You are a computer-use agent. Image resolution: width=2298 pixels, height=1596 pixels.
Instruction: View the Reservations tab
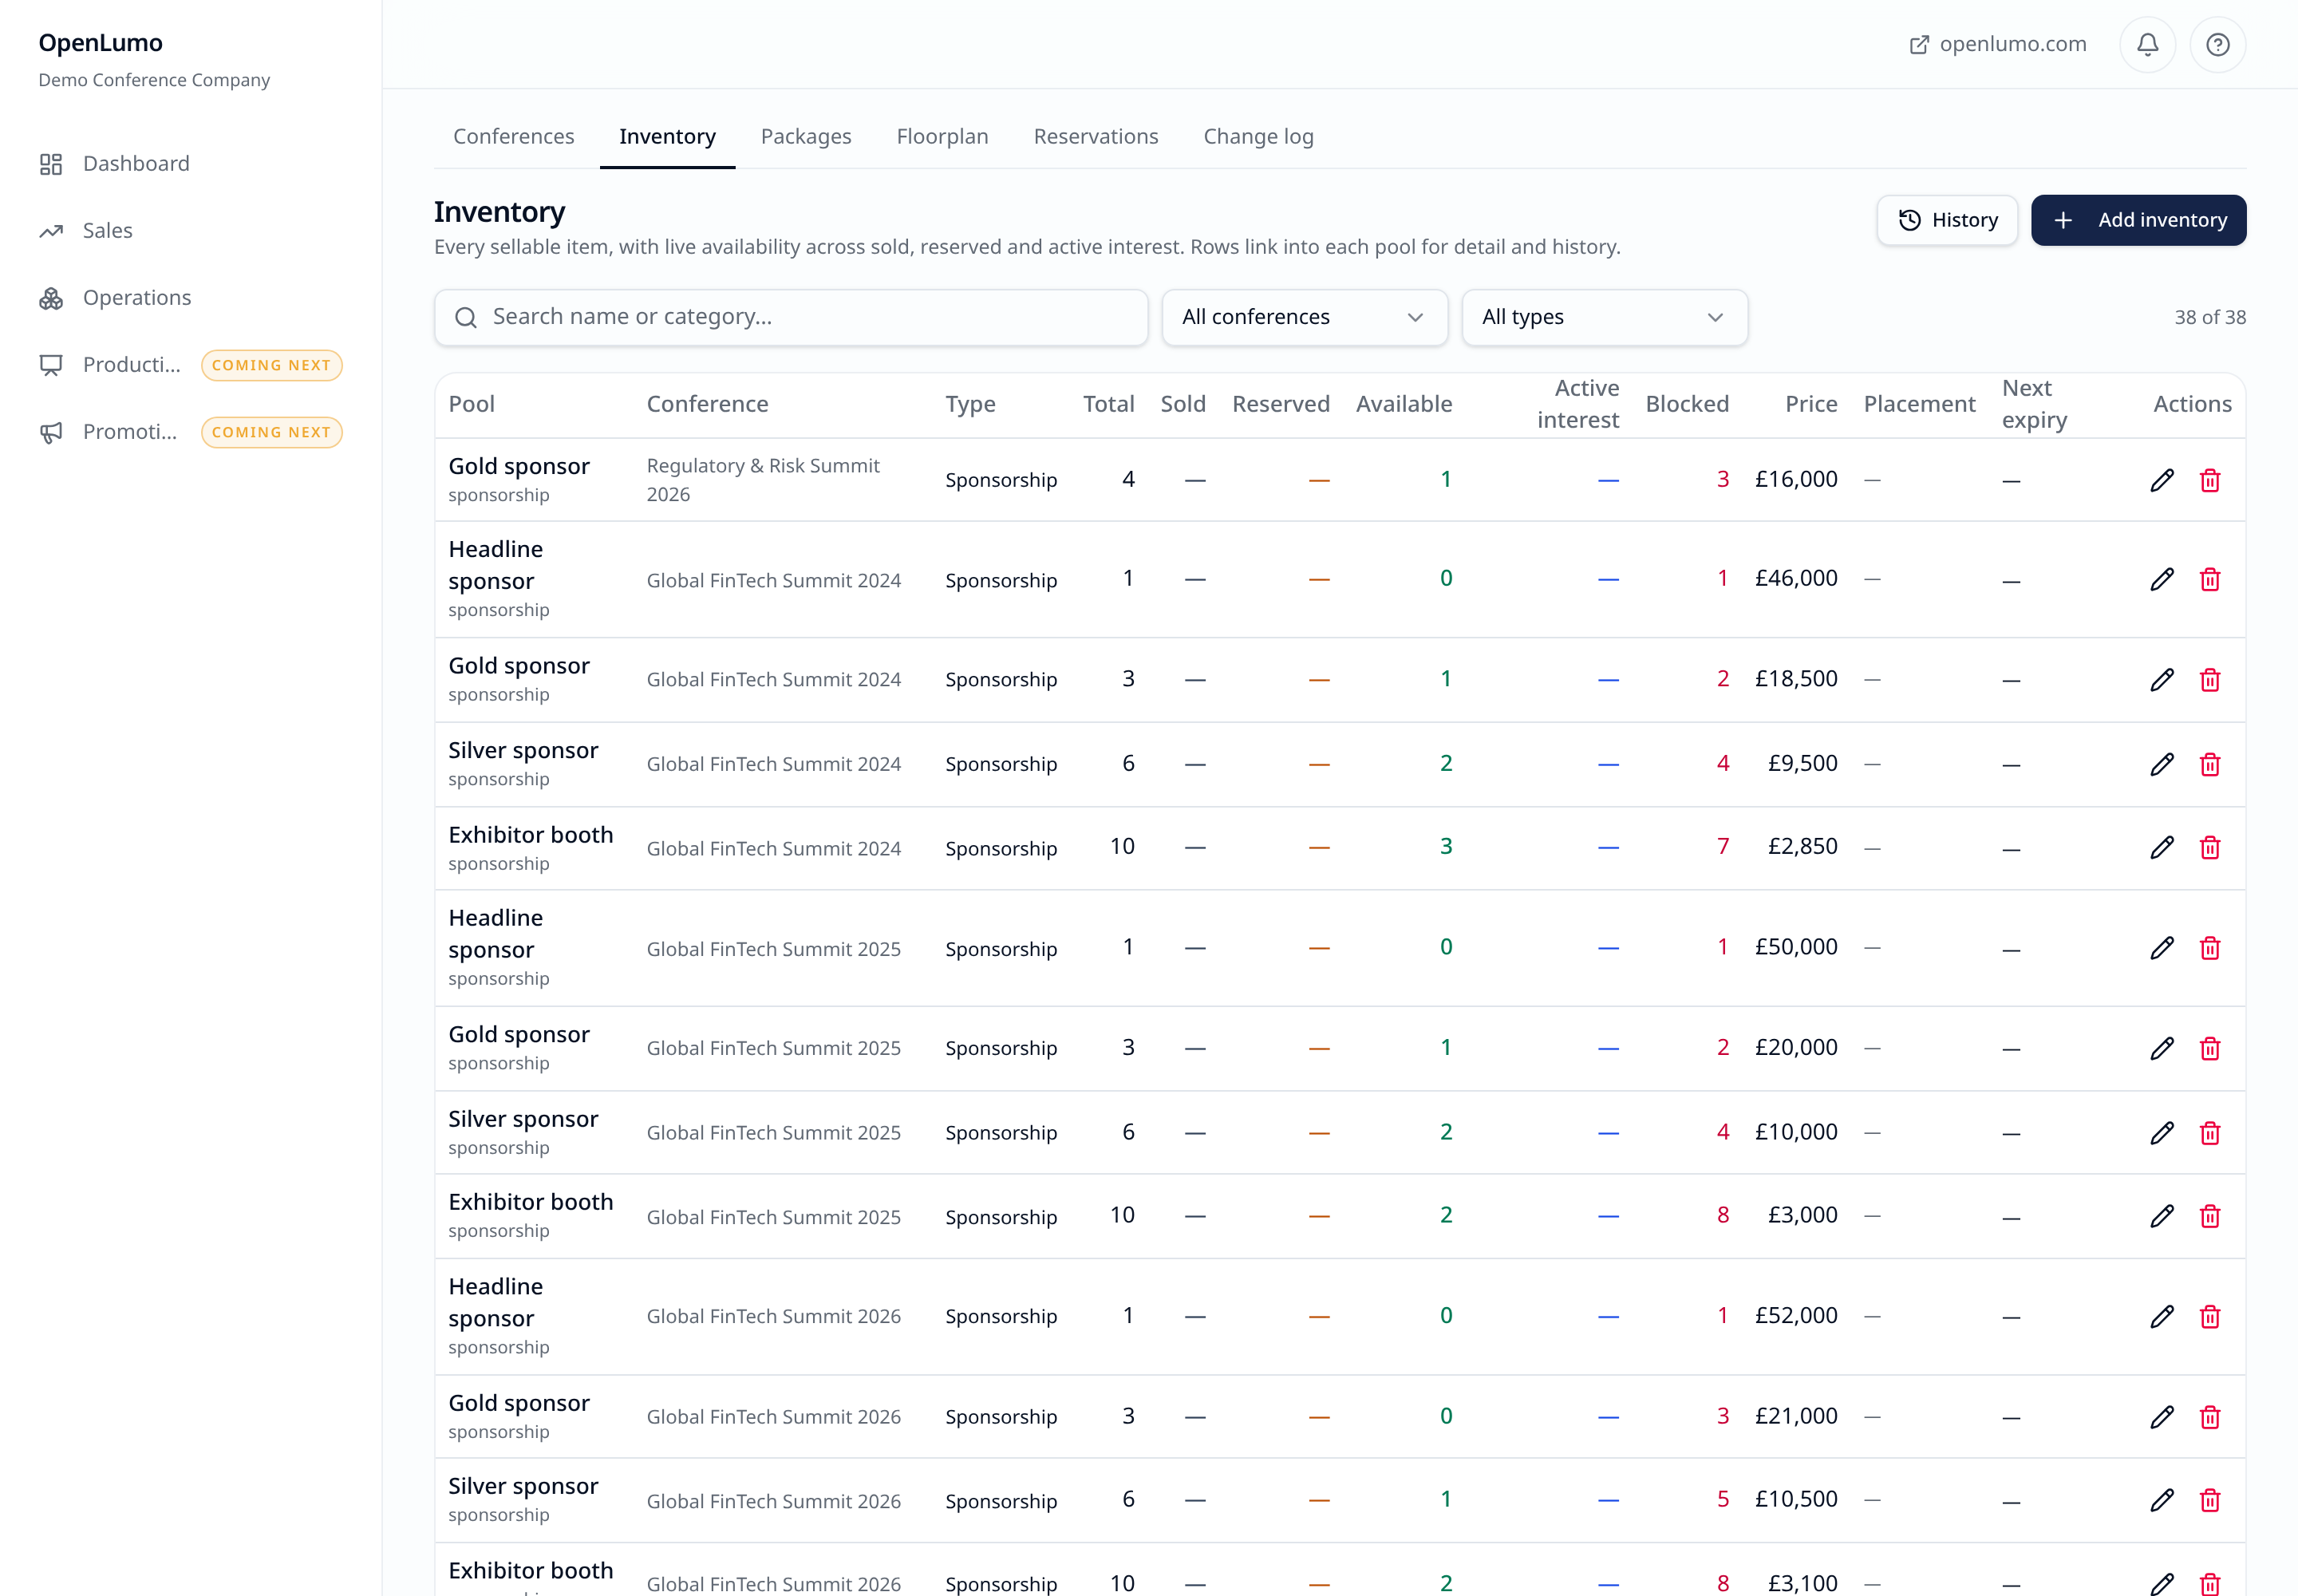1096,137
